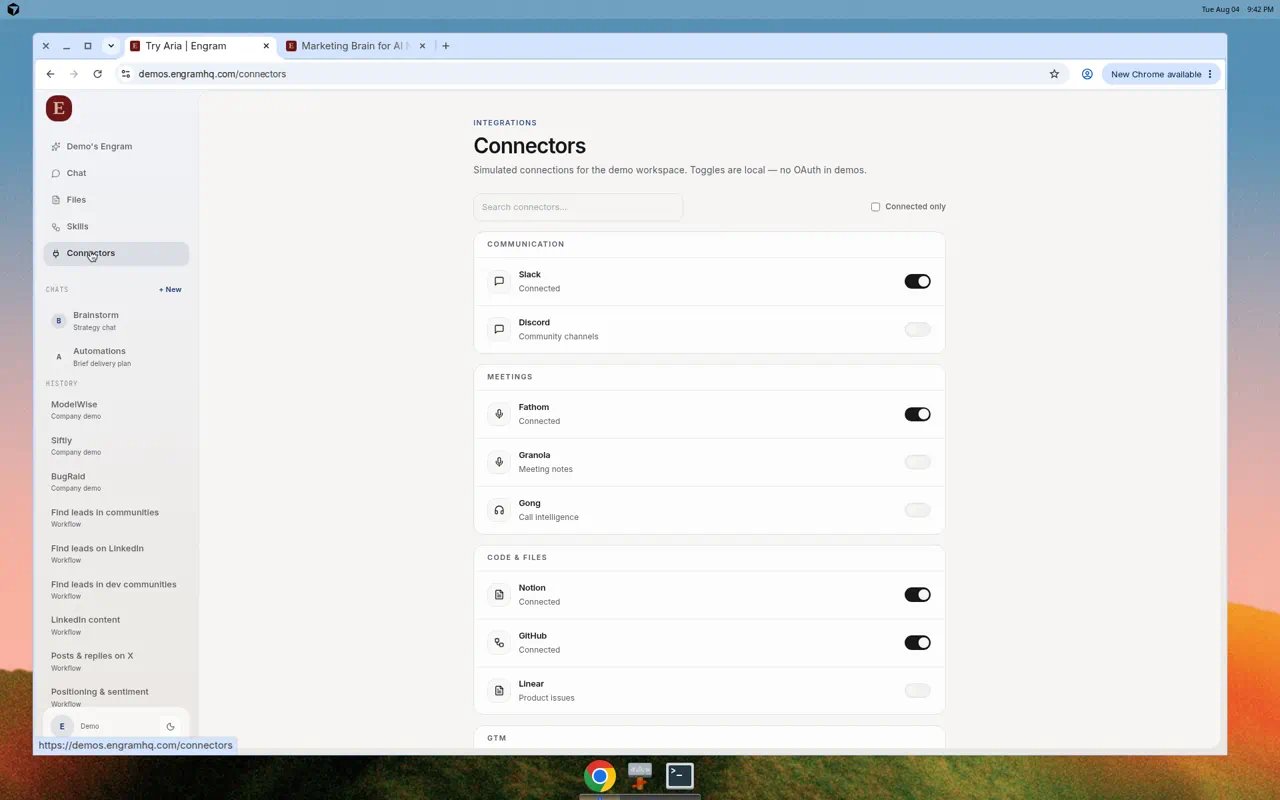Click the Fathom microphone icon
Image resolution: width=1280 pixels, height=800 pixels.
(x=499, y=414)
